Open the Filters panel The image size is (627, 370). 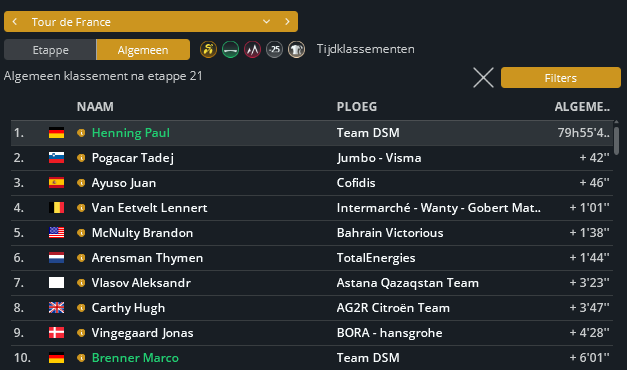coord(561,78)
